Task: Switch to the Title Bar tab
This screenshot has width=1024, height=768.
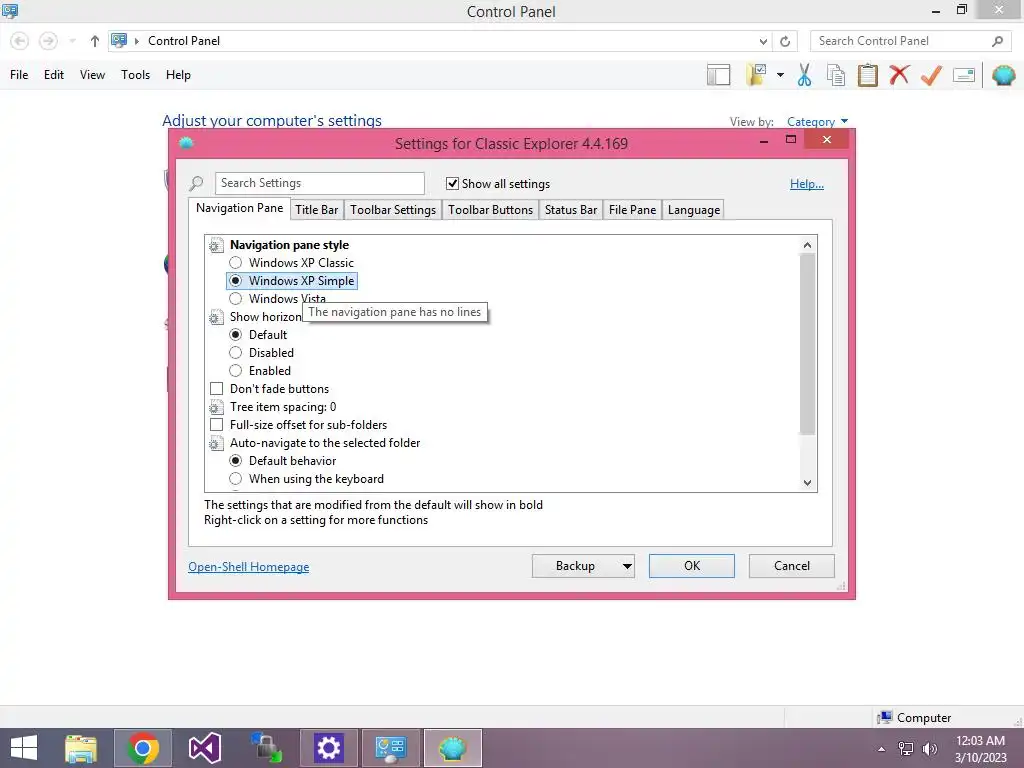Action: click(317, 210)
